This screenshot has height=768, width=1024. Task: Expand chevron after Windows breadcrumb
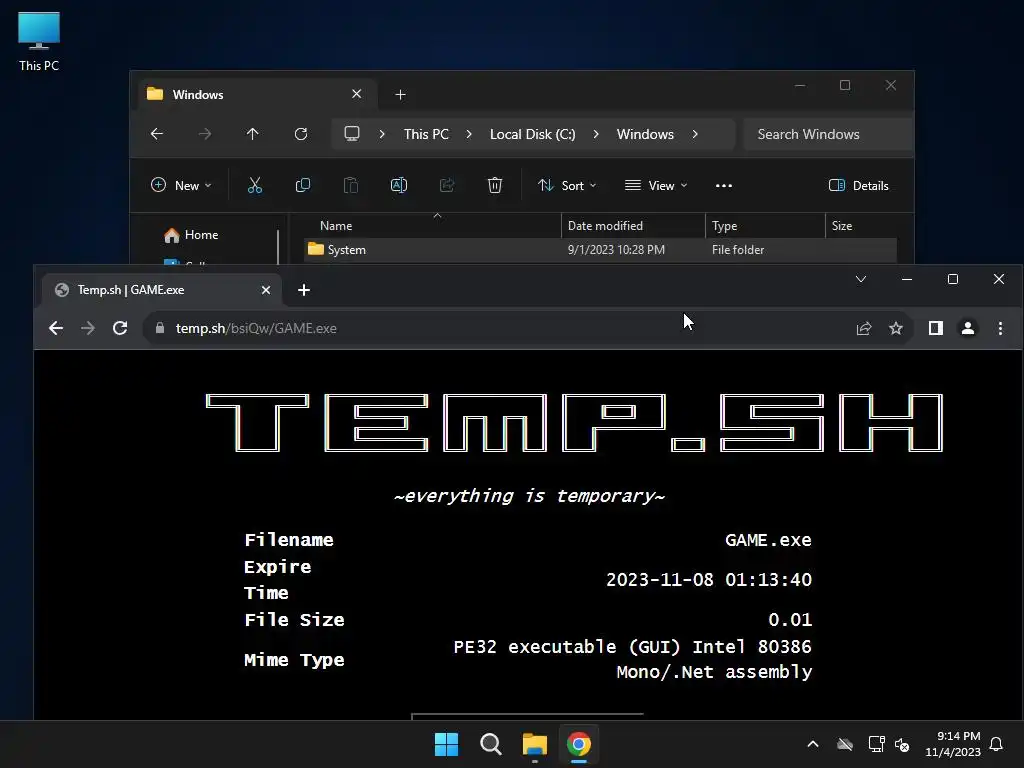(695, 134)
